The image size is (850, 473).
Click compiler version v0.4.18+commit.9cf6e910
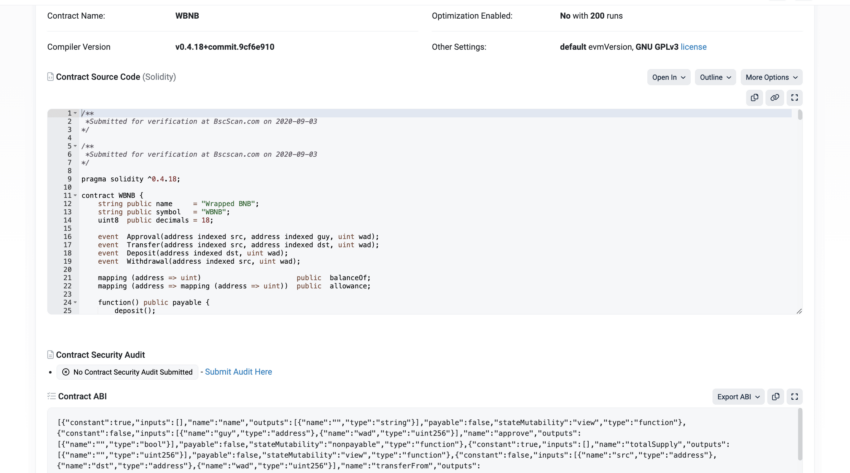pyautogui.click(x=224, y=47)
